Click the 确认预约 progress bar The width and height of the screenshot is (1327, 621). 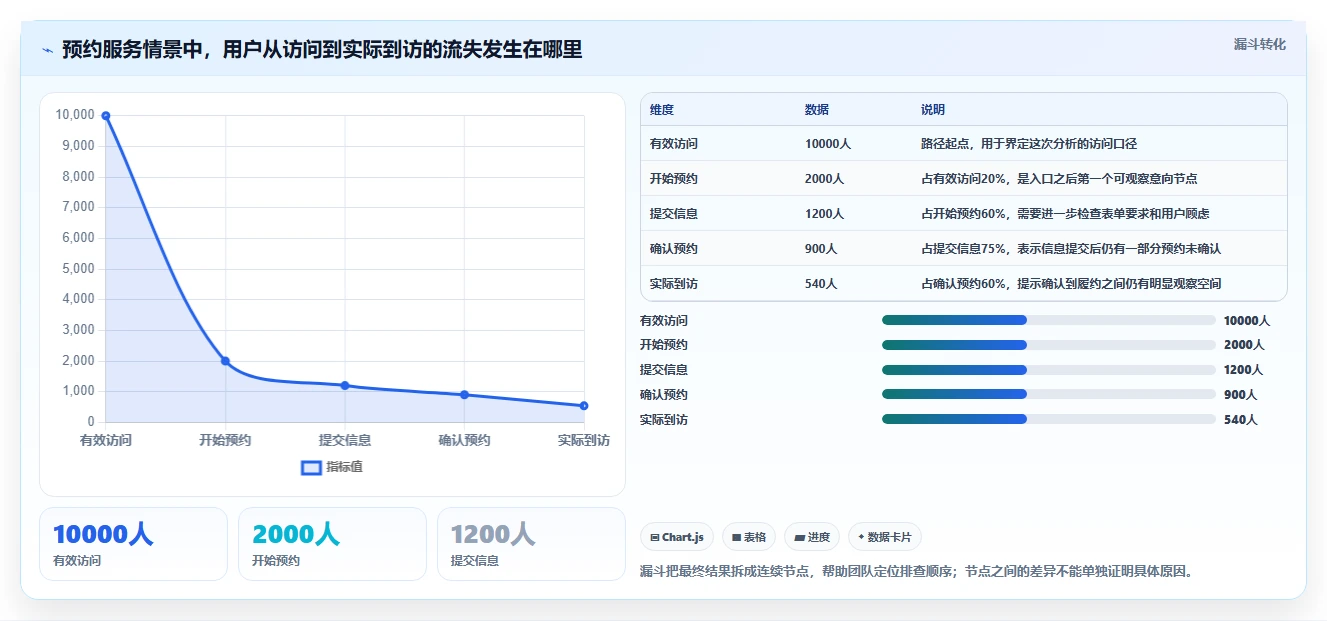pos(1049,395)
